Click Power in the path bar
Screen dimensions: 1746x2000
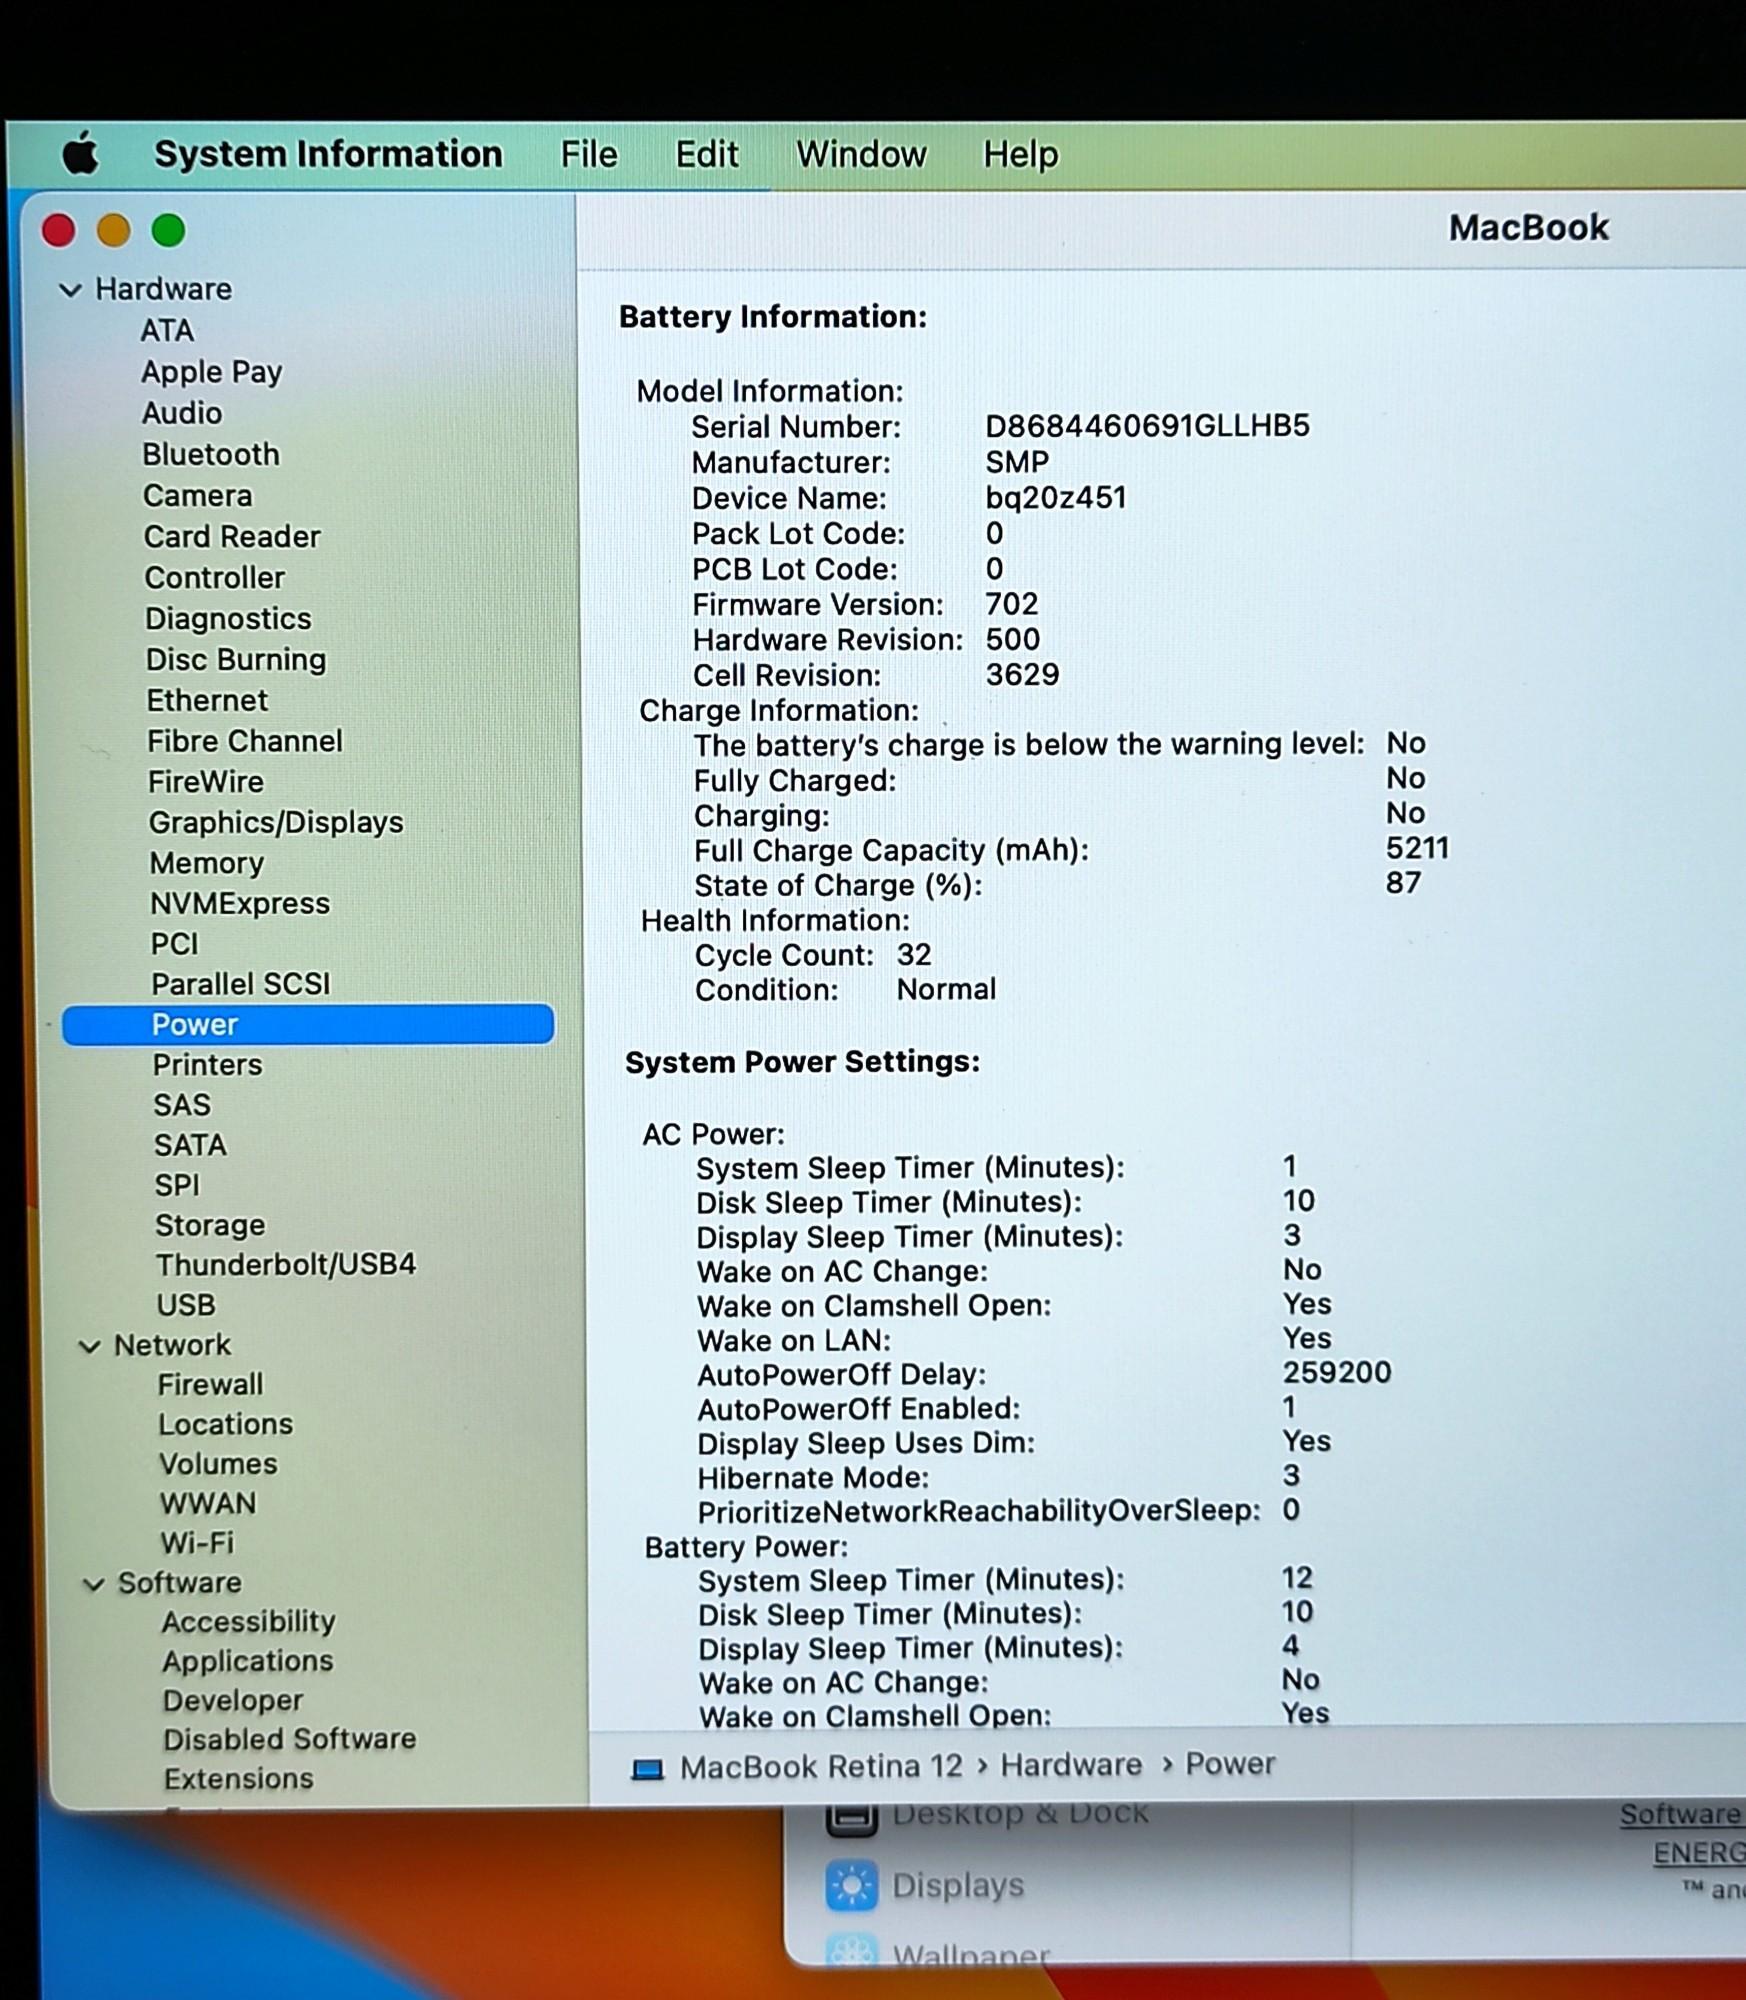coord(1230,1765)
